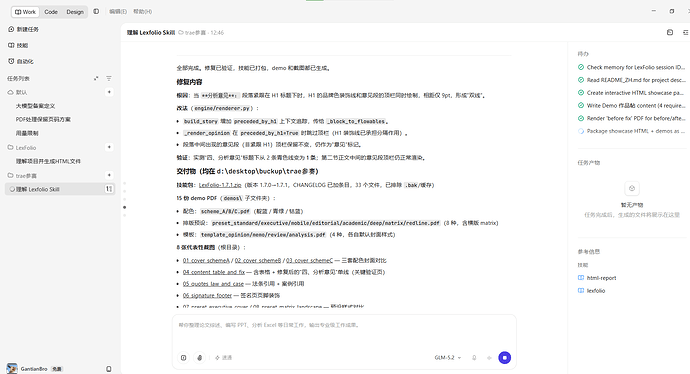
Task: Open the 04_content_table_and_fix link
Action: [x=214, y=272]
